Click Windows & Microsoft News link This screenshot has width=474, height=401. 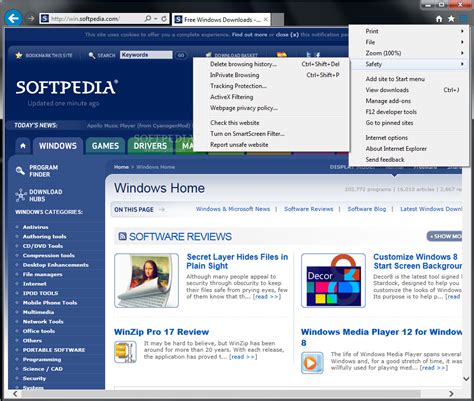[x=233, y=209]
